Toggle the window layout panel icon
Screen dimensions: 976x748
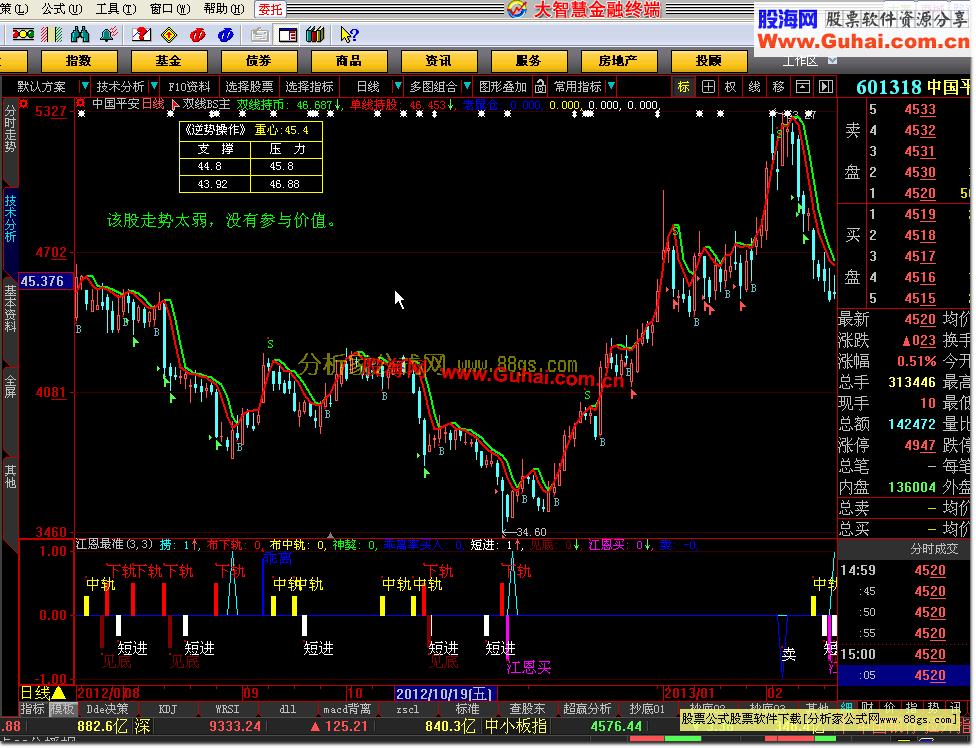(x=288, y=35)
